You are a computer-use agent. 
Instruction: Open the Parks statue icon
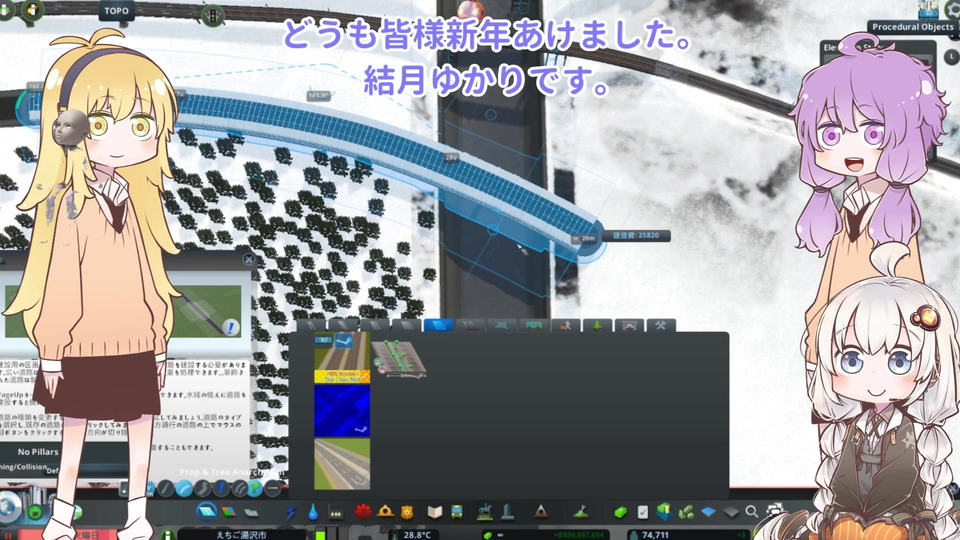point(485,511)
